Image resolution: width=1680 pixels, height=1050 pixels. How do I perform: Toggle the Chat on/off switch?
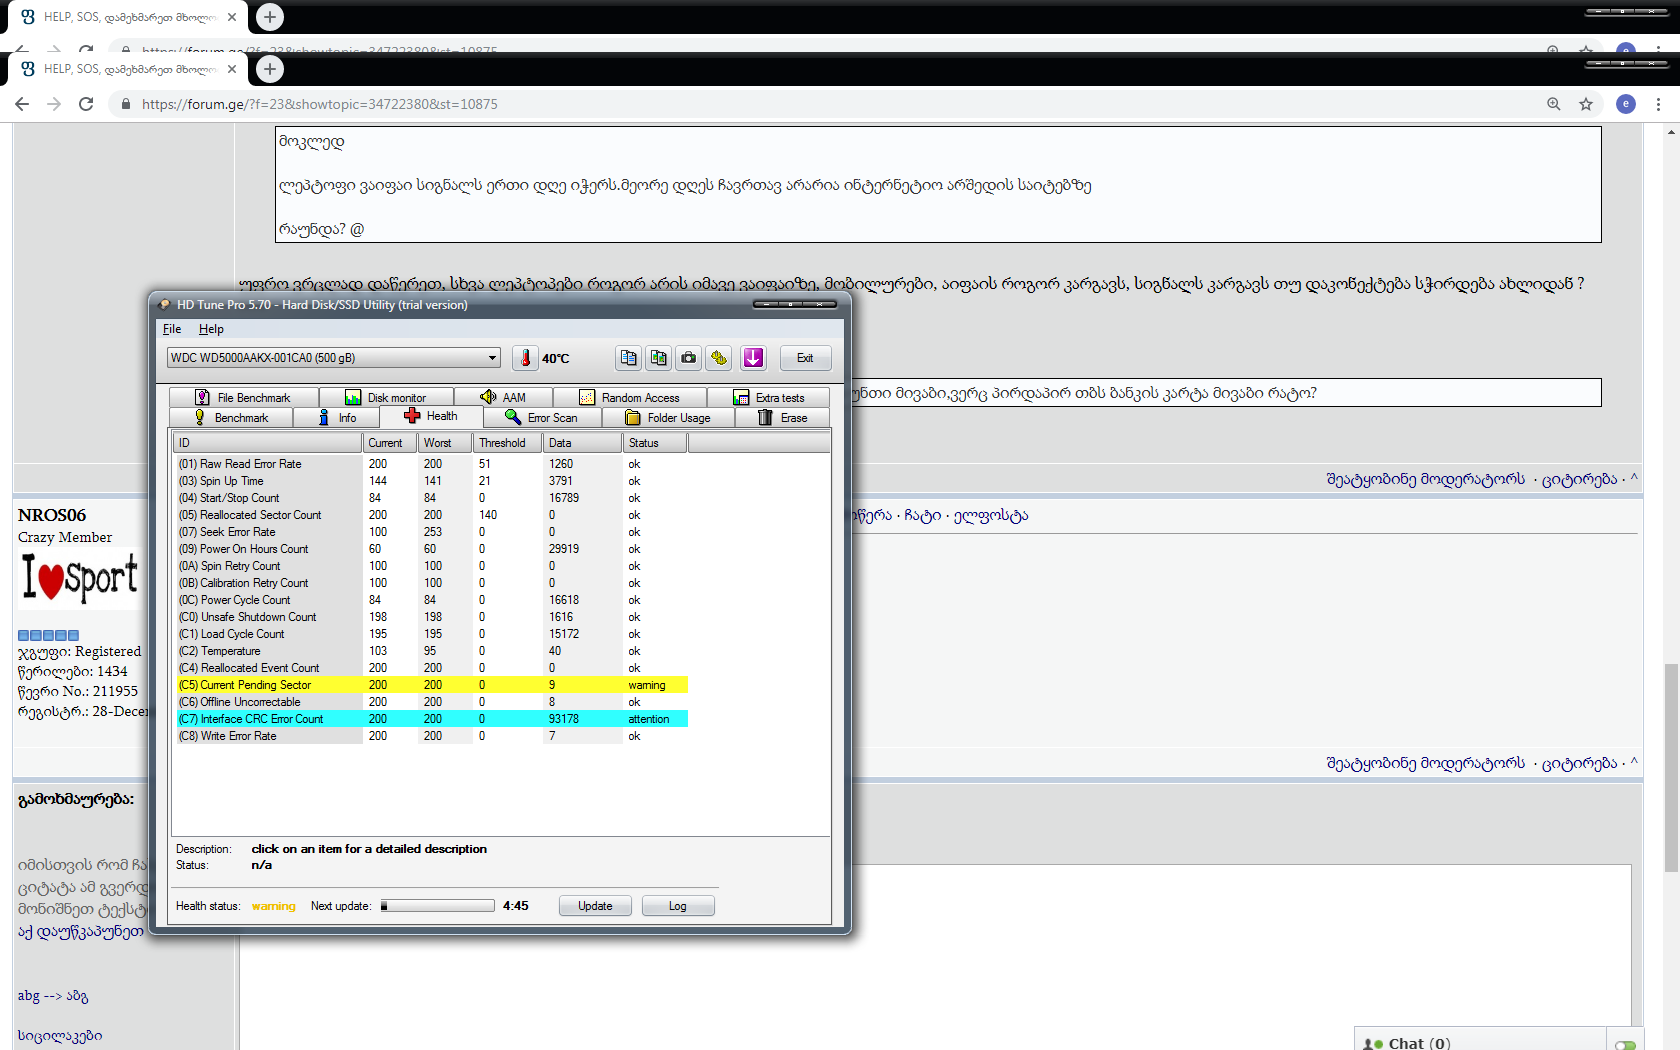click(1625, 1043)
